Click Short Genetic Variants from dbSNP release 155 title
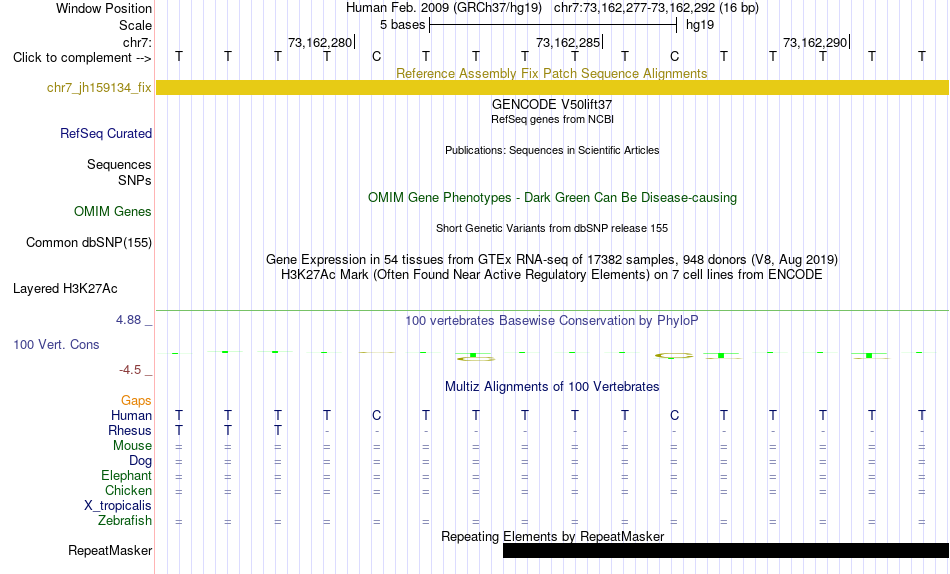 pyautogui.click(x=552, y=229)
